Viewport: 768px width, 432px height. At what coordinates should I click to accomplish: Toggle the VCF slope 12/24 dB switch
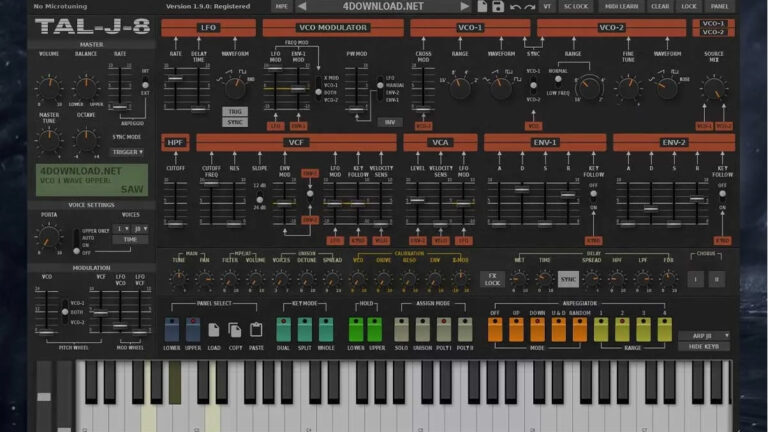point(260,196)
